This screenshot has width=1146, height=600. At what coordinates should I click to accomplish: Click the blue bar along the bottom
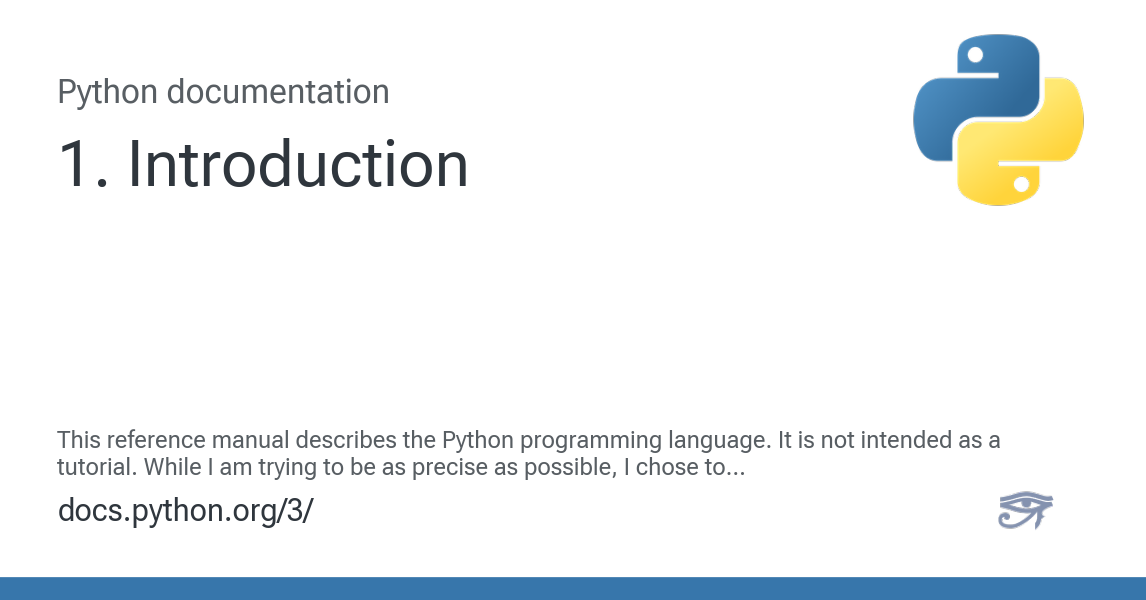pos(573,588)
